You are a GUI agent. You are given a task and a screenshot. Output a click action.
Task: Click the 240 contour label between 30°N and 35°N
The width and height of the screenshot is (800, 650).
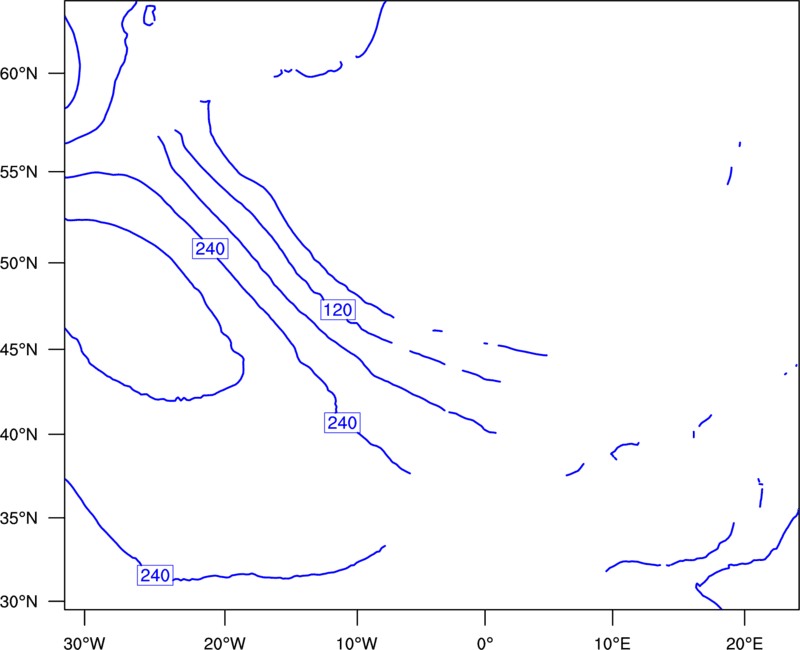pos(155,576)
